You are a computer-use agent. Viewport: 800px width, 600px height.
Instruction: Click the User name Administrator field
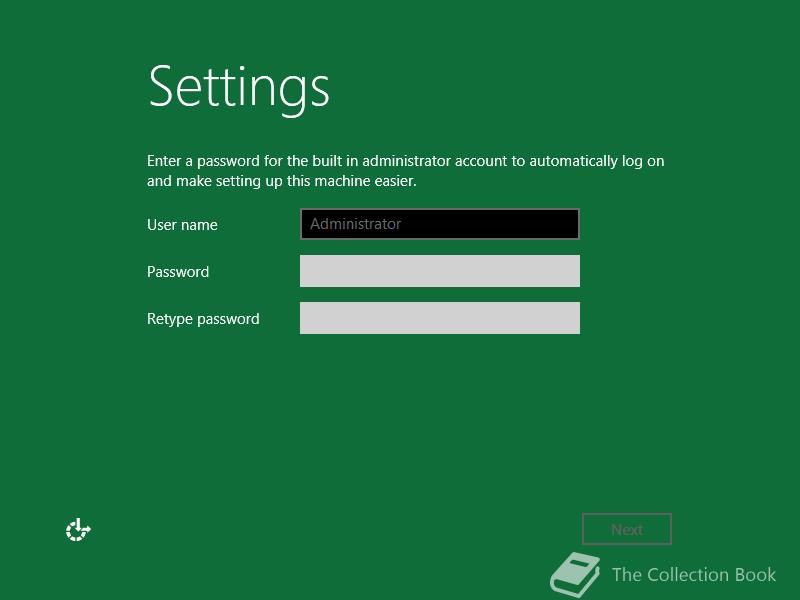440,223
